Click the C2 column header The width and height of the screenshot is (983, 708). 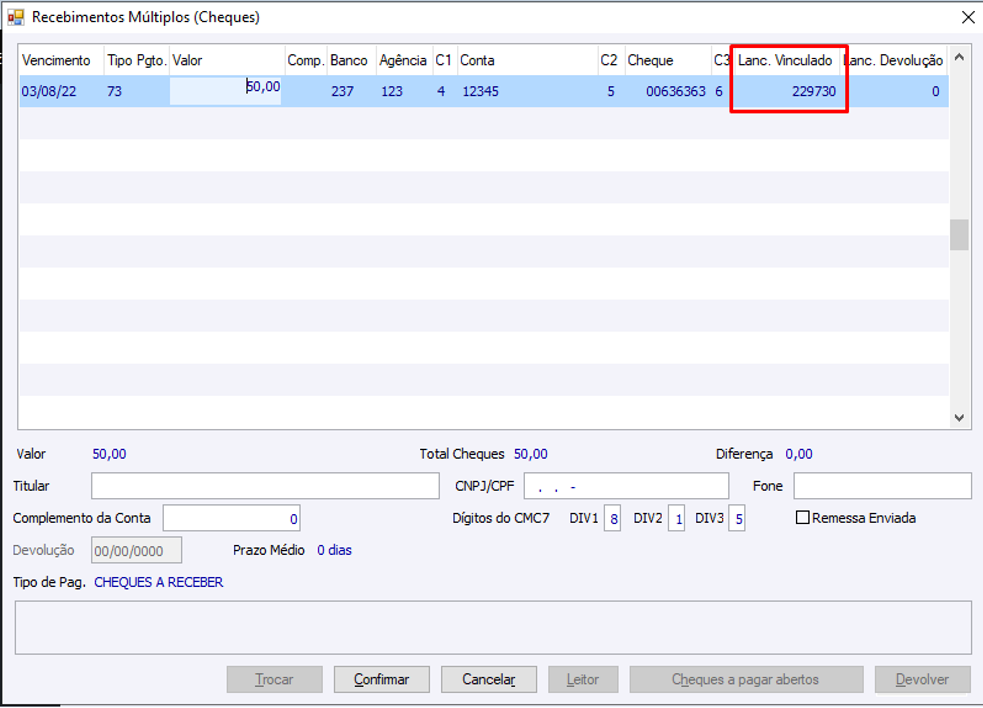(x=611, y=60)
